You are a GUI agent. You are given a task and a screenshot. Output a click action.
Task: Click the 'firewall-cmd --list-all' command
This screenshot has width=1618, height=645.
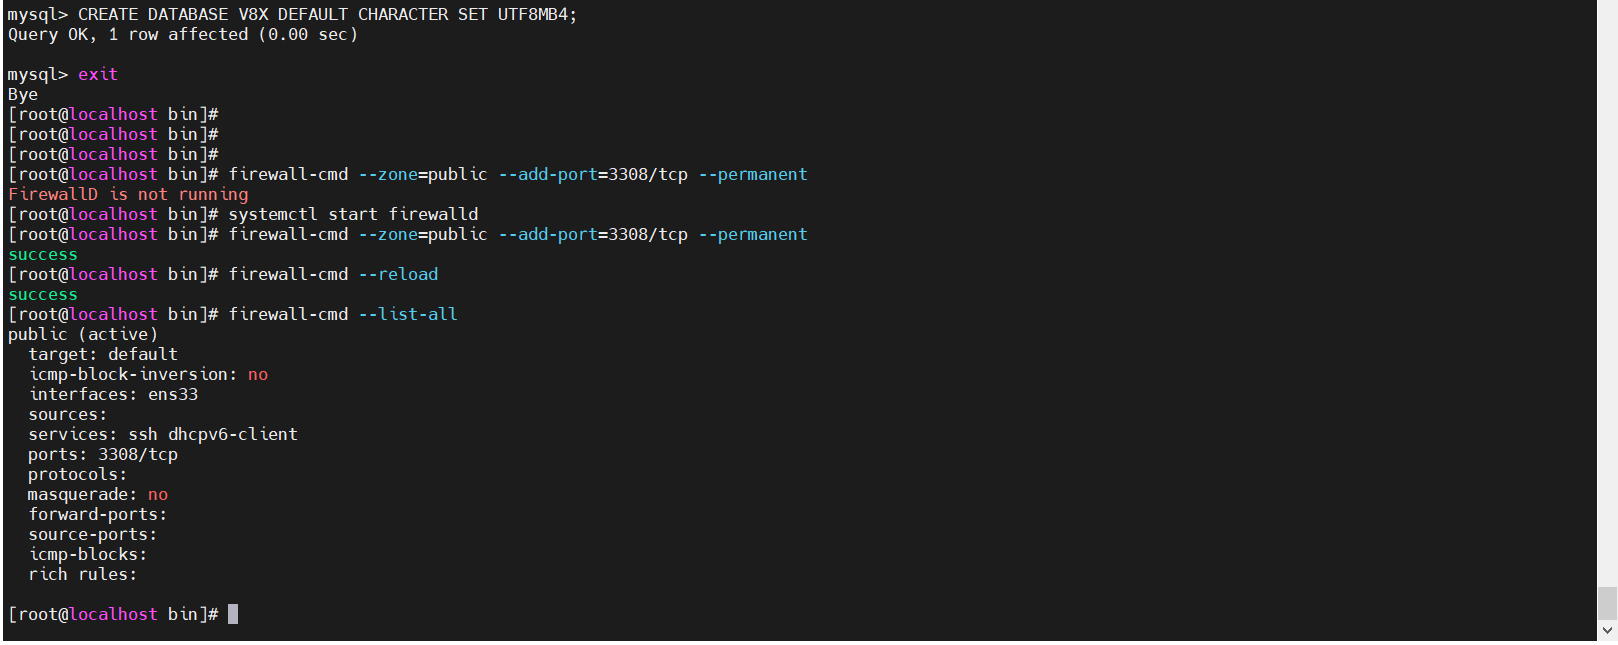point(343,314)
